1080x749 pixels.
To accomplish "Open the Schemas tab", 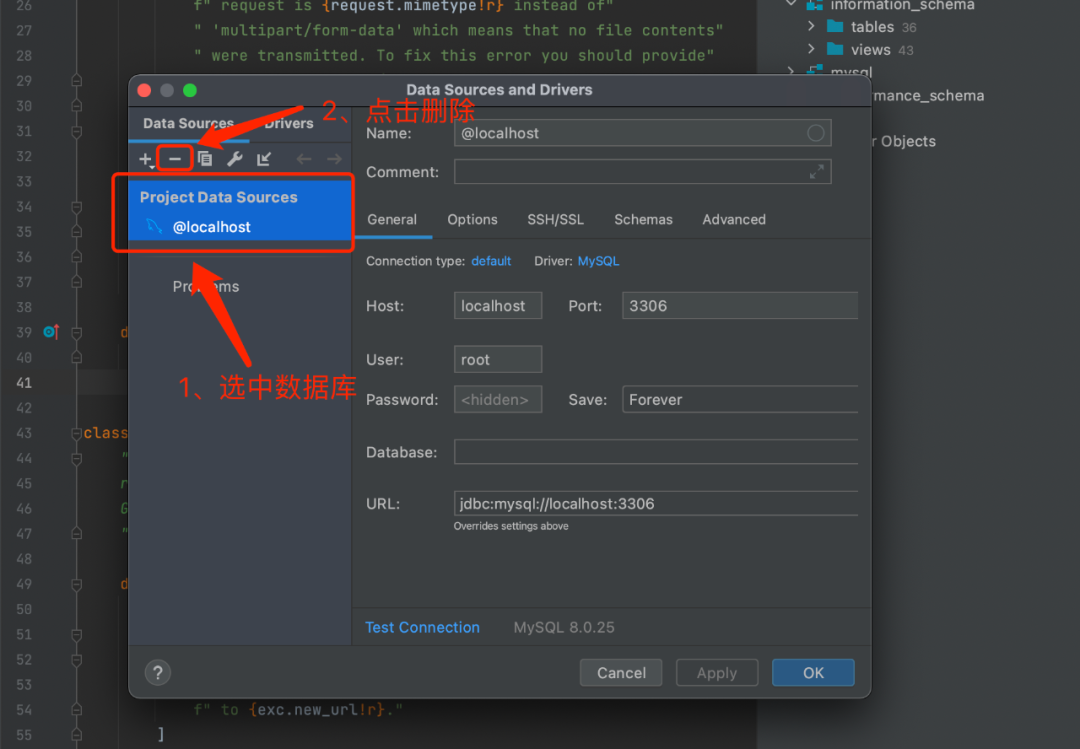I will (643, 219).
